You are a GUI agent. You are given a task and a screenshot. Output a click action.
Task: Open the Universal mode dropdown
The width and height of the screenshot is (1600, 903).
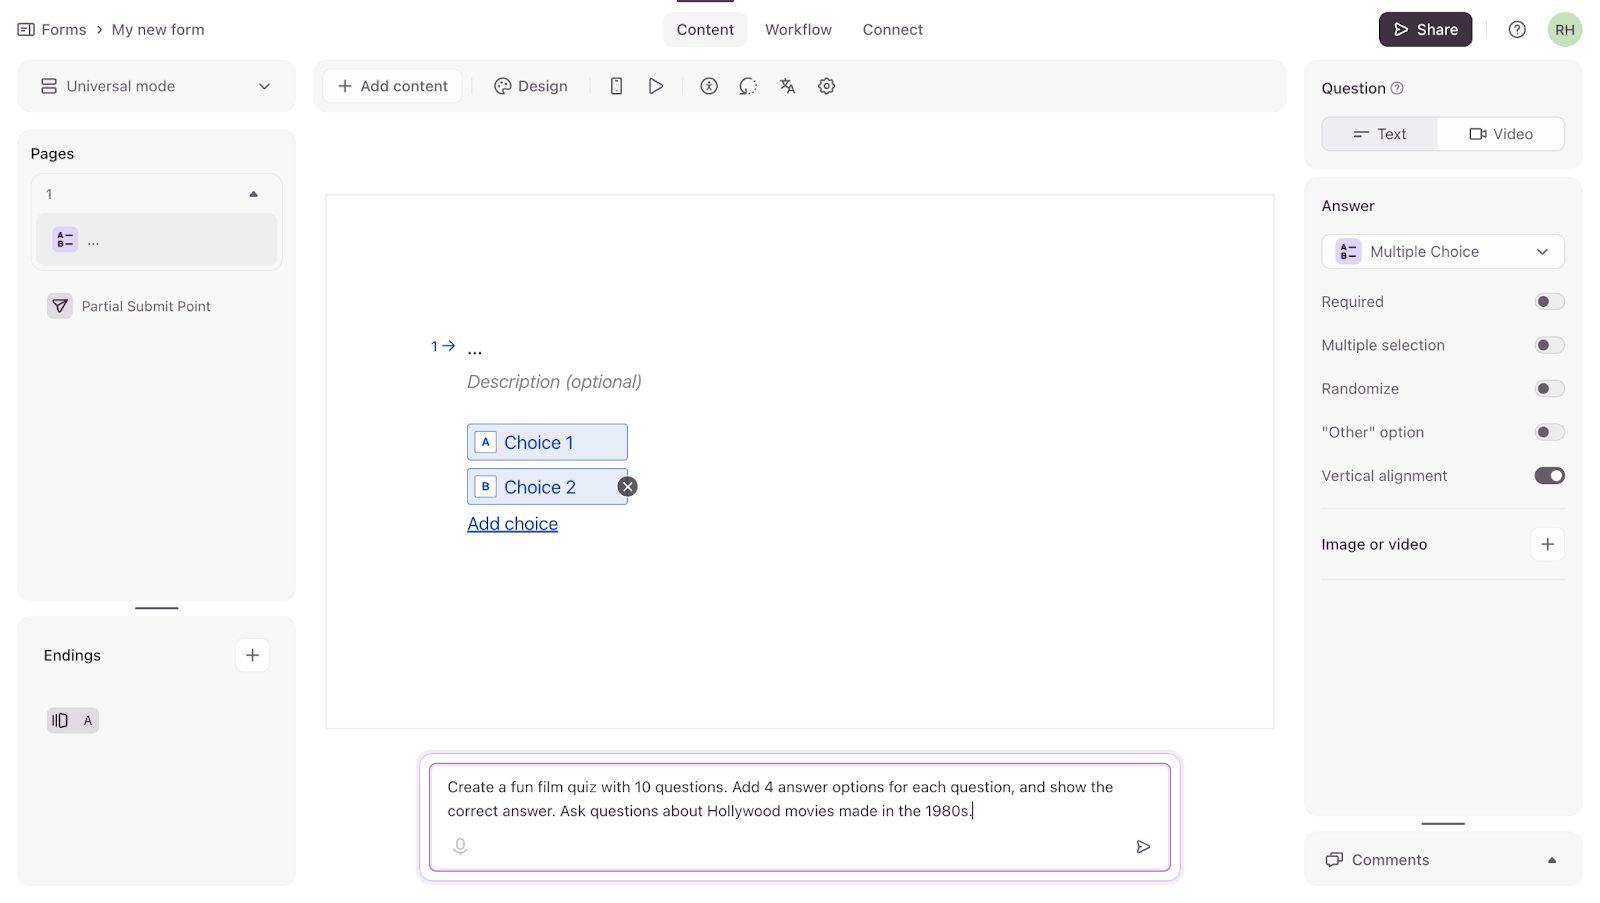coord(156,86)
